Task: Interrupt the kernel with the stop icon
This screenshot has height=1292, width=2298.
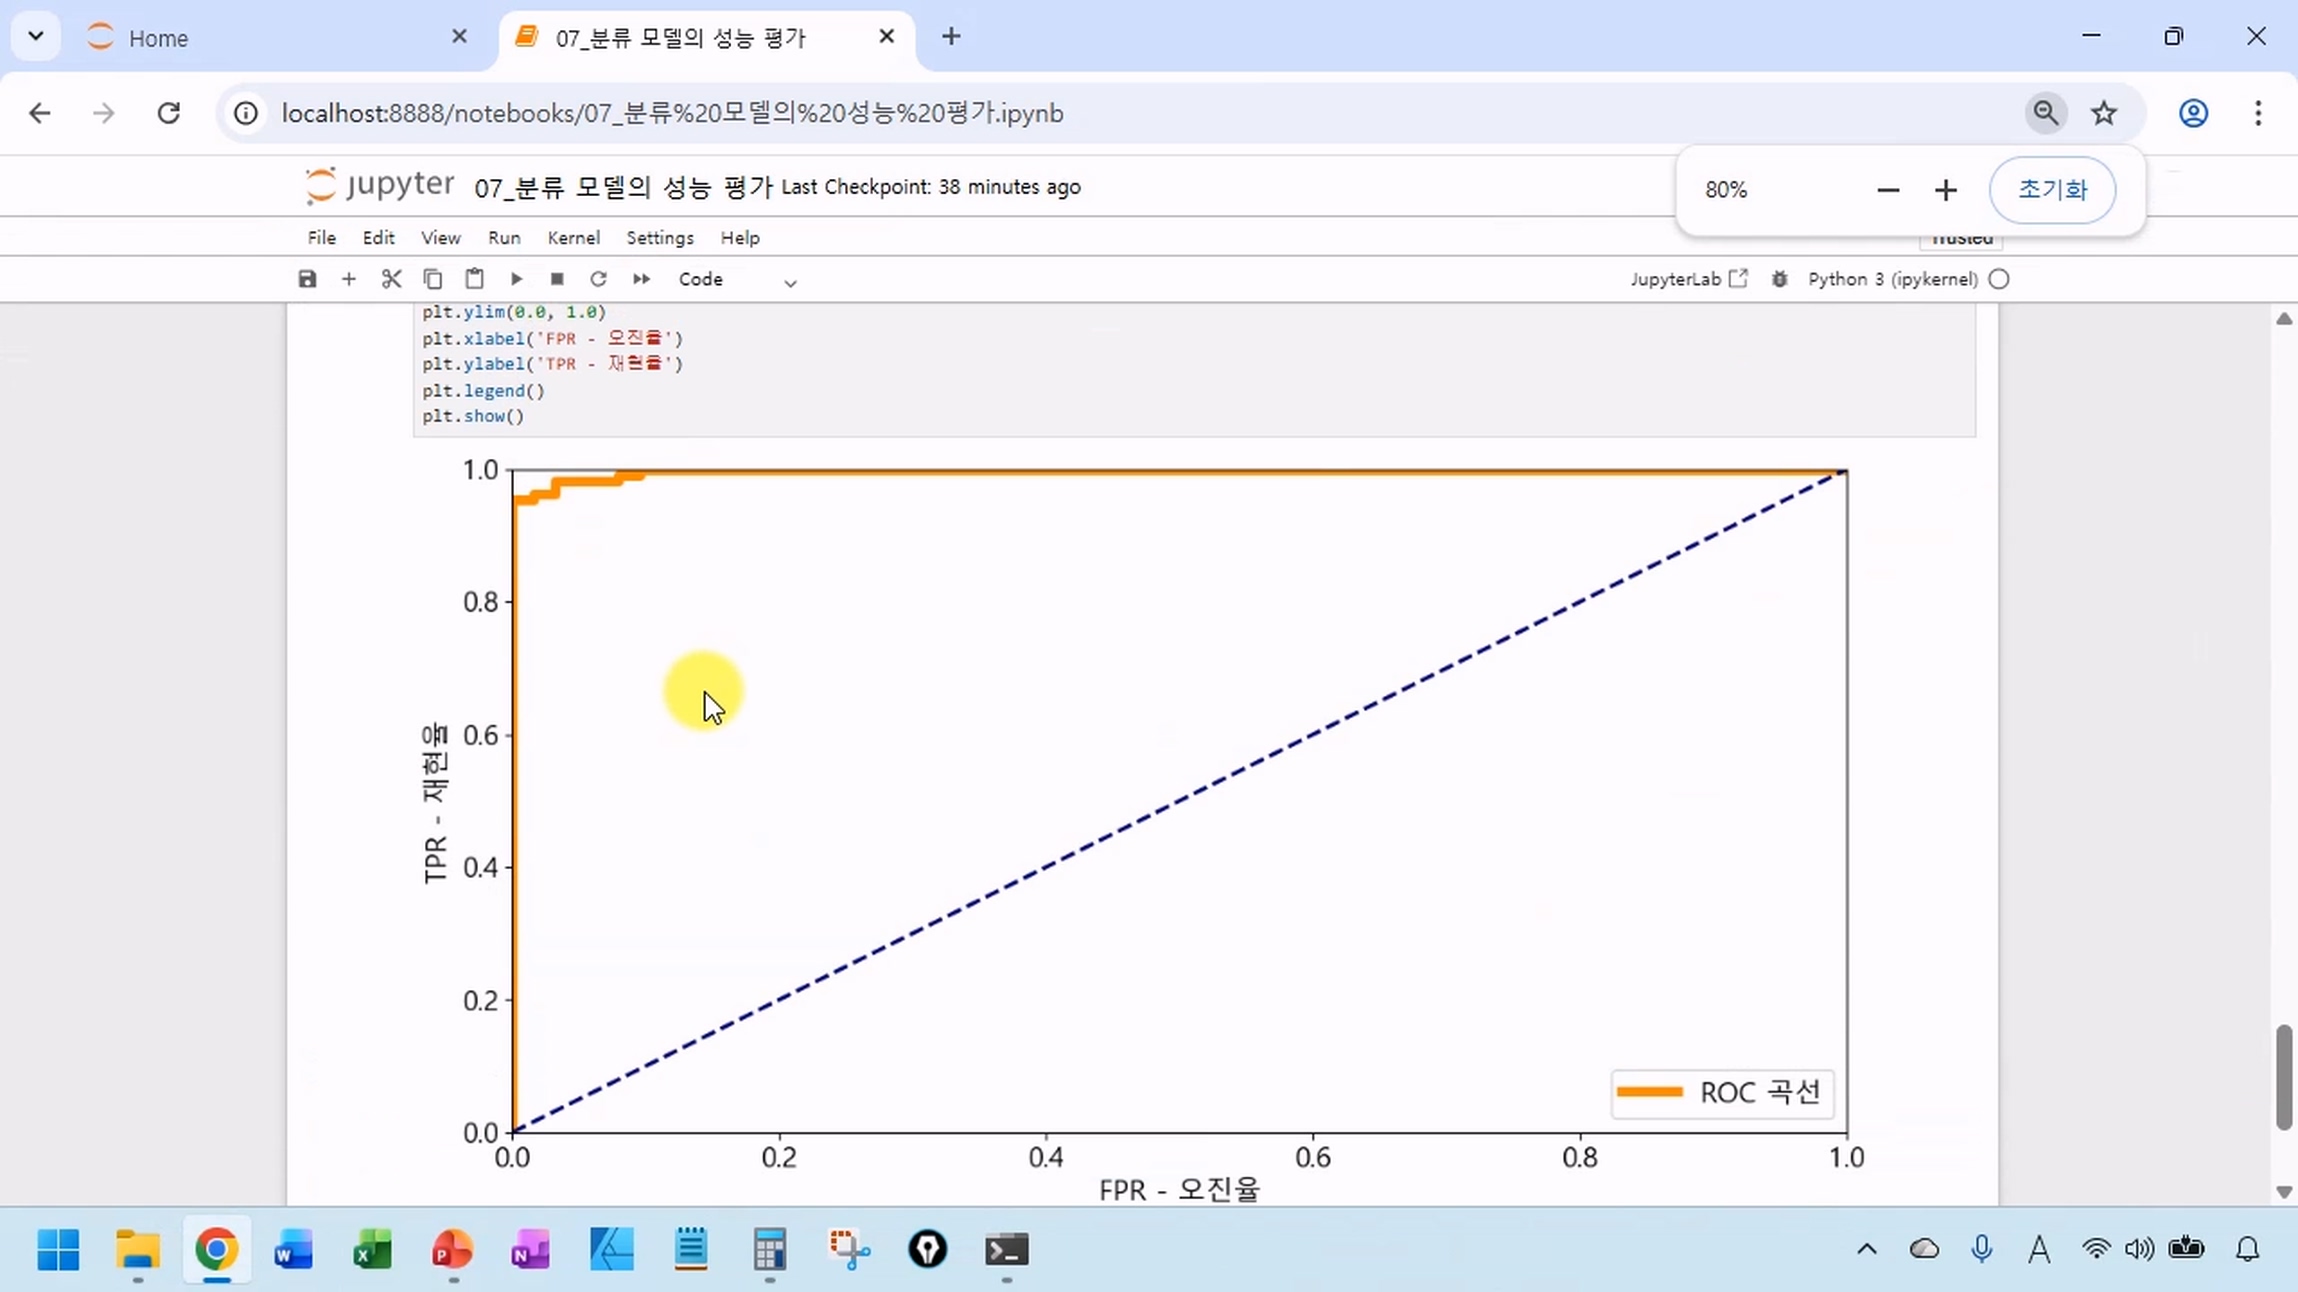Action: (x=557, y=279)
